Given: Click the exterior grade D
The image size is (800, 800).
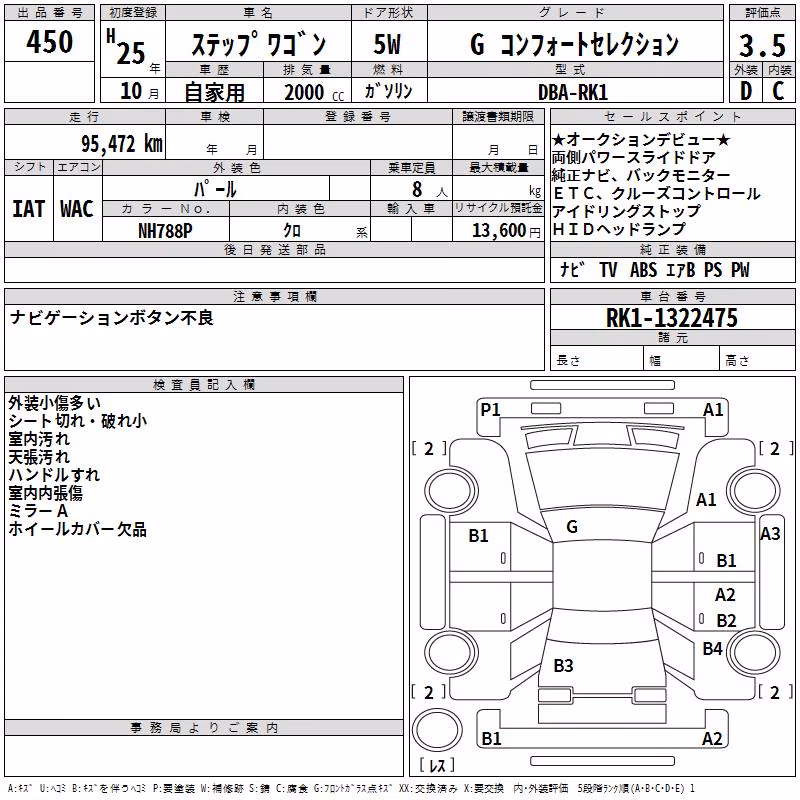Looking at the screenshot, I should [x=745, y=91].
